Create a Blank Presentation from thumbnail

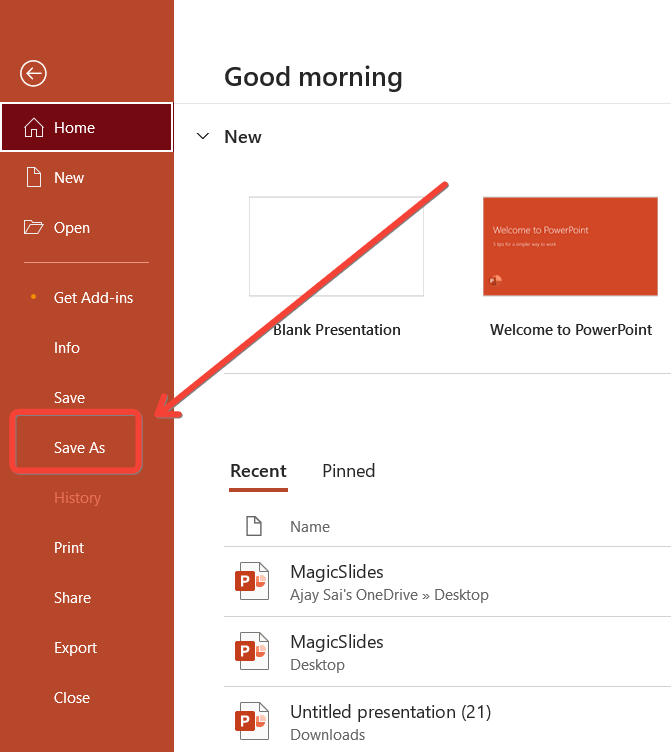coord(336,246)
